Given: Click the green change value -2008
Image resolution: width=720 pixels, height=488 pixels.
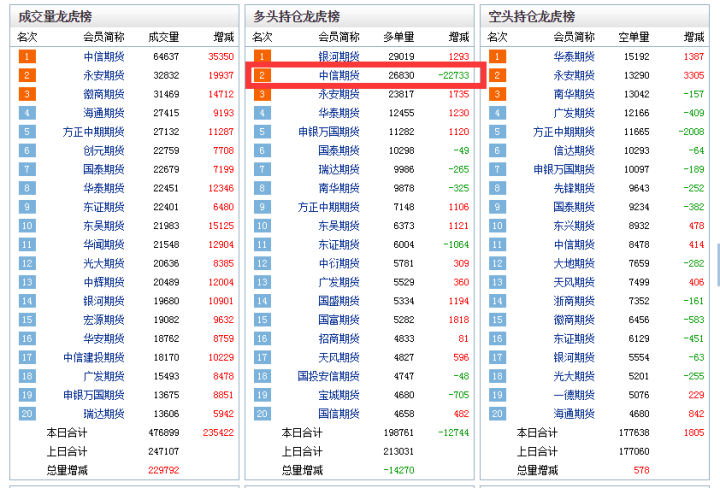Looking at the screenshot, I should 692,132.
